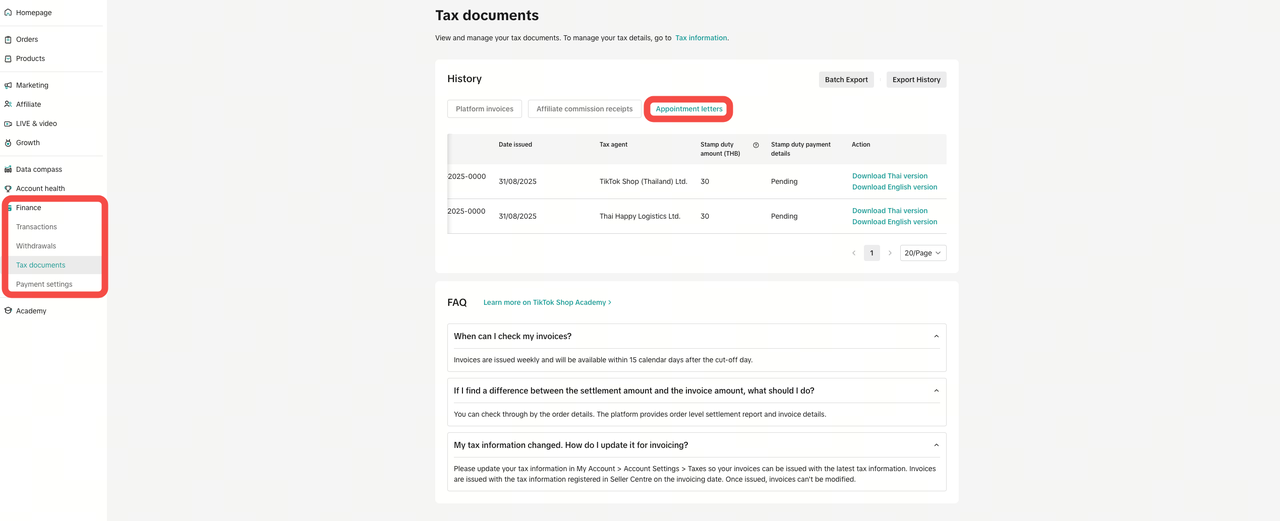
Task: Click the Products bag icon
Action: pyautogui.click(x=8, y=59)
